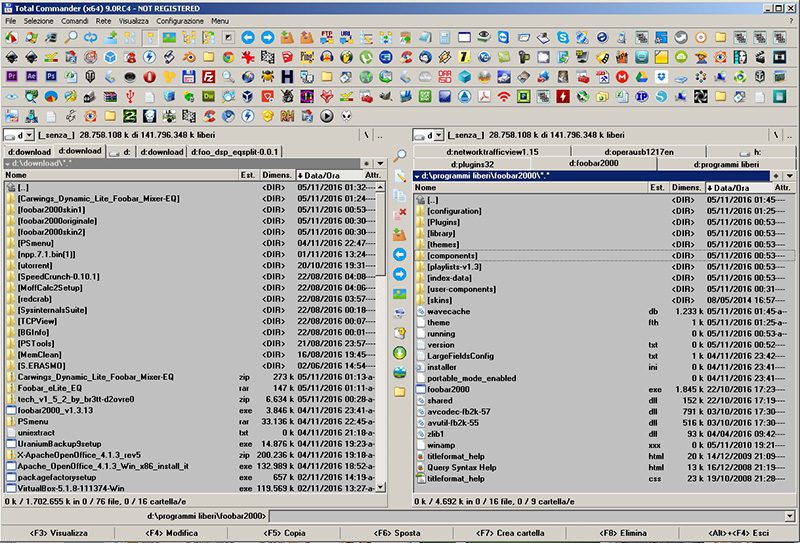Open the File menu

(10, 21)
